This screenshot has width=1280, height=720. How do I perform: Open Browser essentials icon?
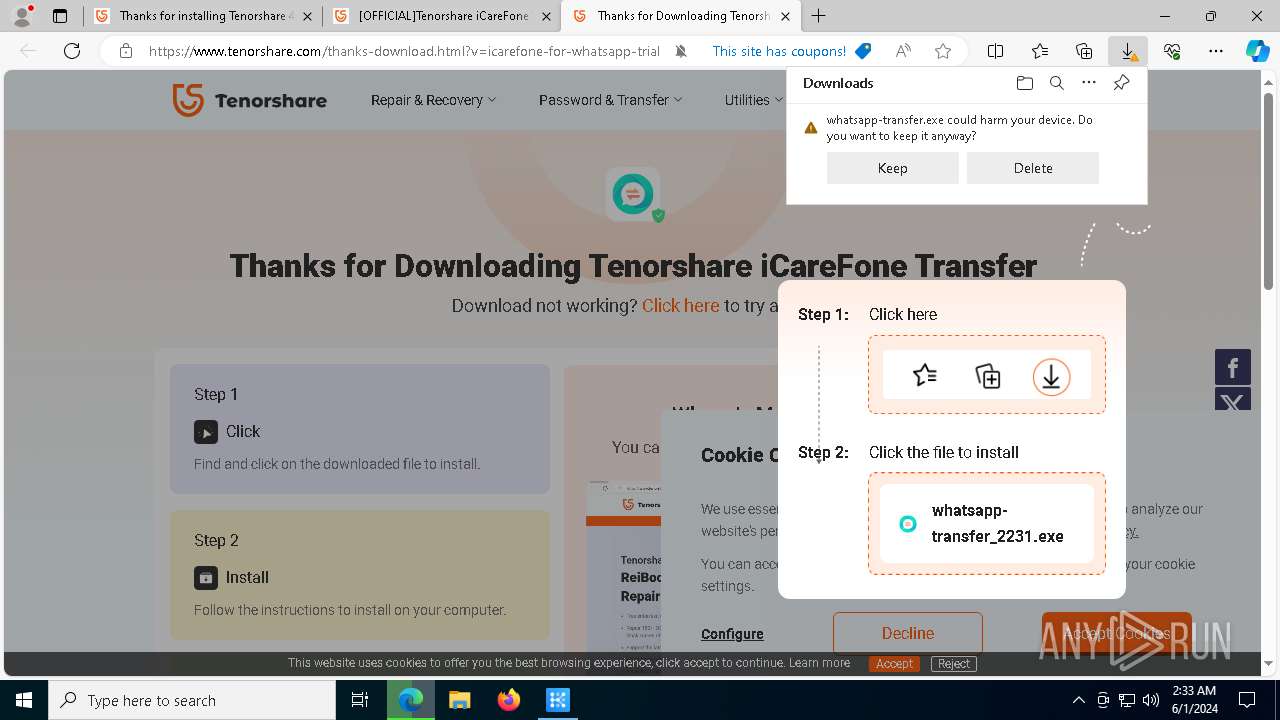tap(1172, 51)
